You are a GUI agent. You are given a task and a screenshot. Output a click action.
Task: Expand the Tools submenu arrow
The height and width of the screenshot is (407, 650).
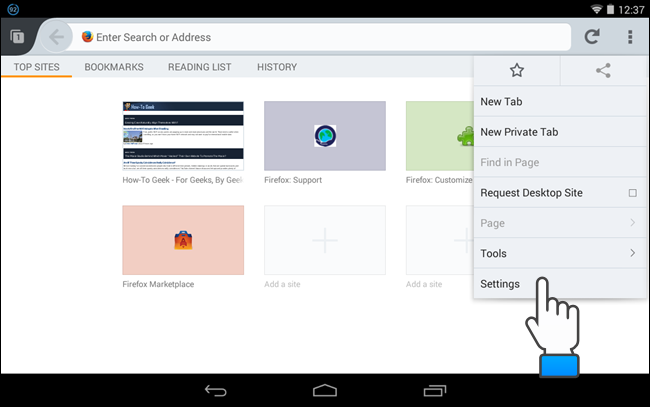[x=633, y=253]
